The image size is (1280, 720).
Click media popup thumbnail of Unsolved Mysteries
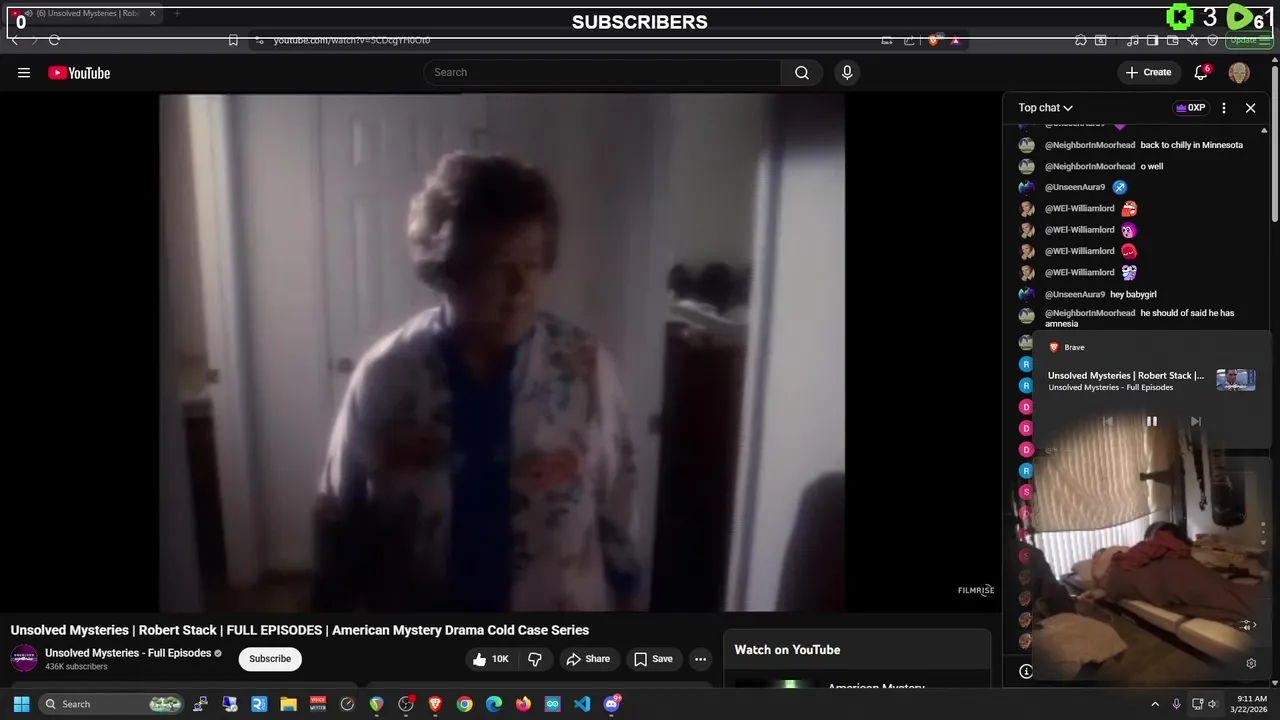(x=1235, y=380)
